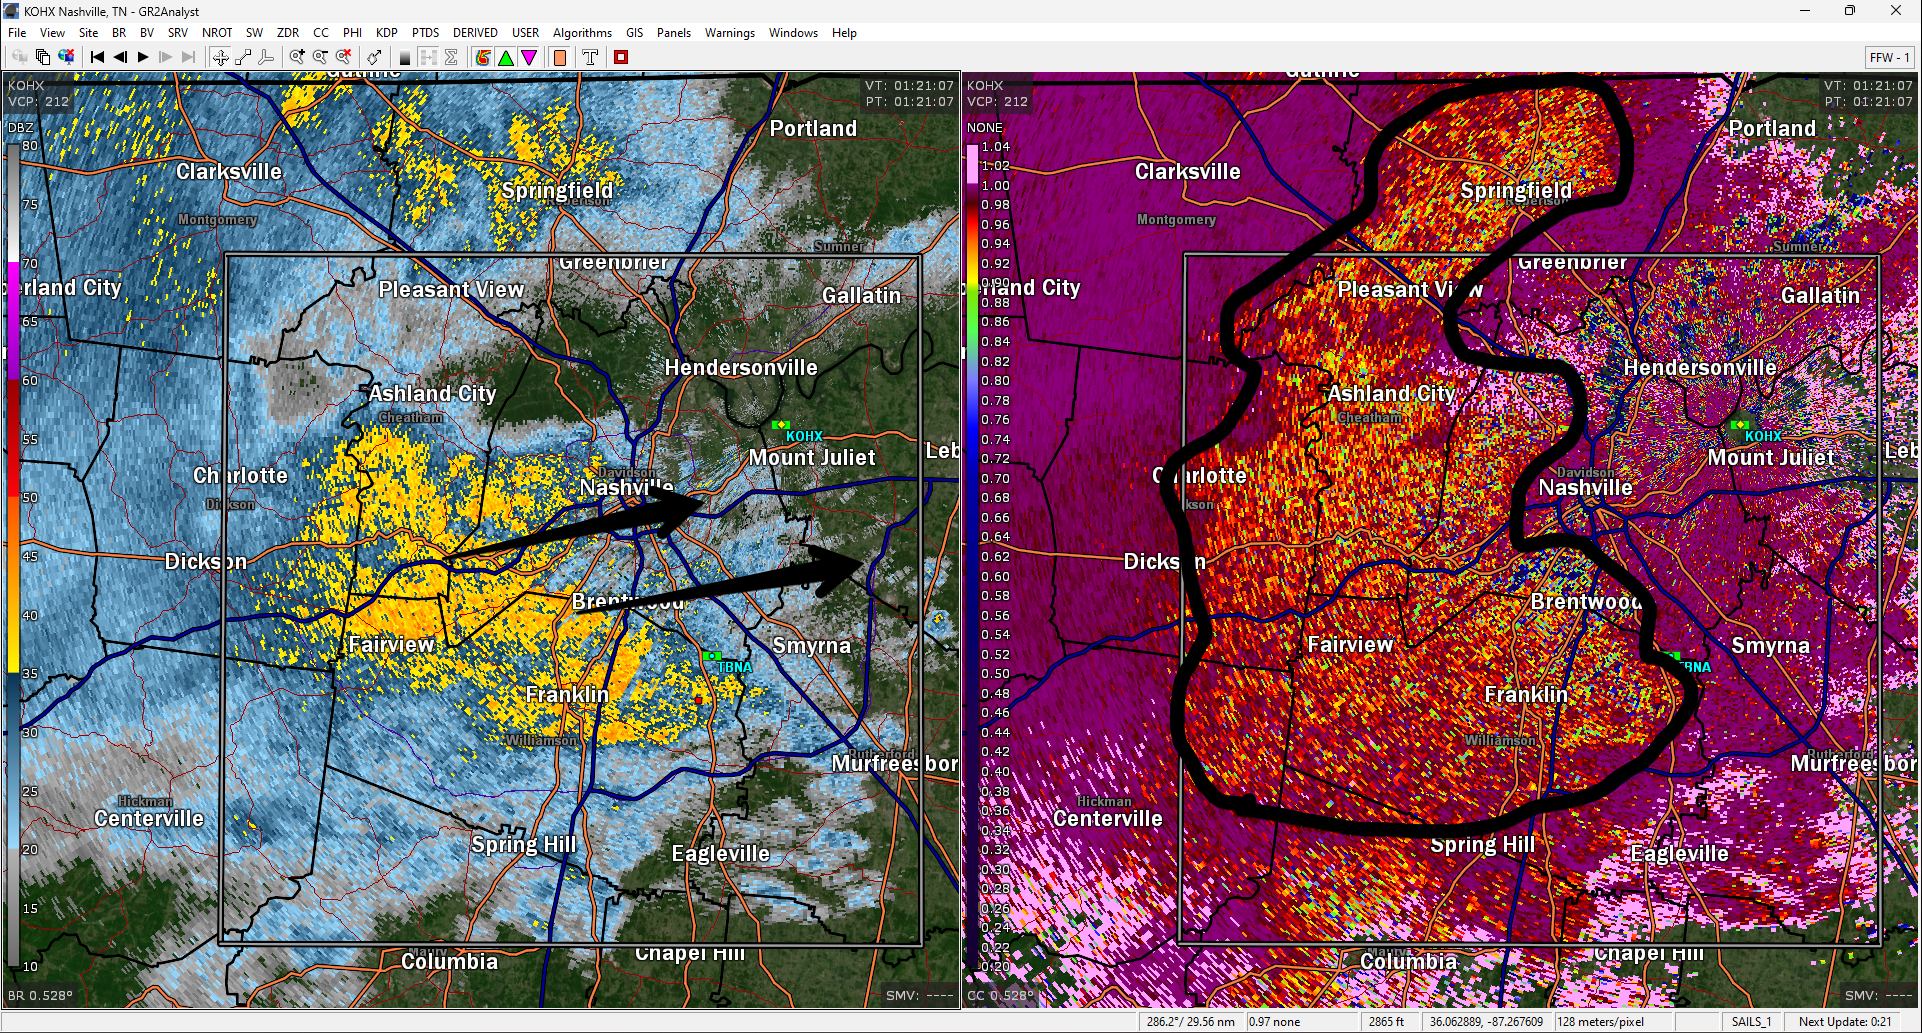Jump to first frame in loop
The height and width of the screenshot is (1033, 1922).
coord(97,57)
